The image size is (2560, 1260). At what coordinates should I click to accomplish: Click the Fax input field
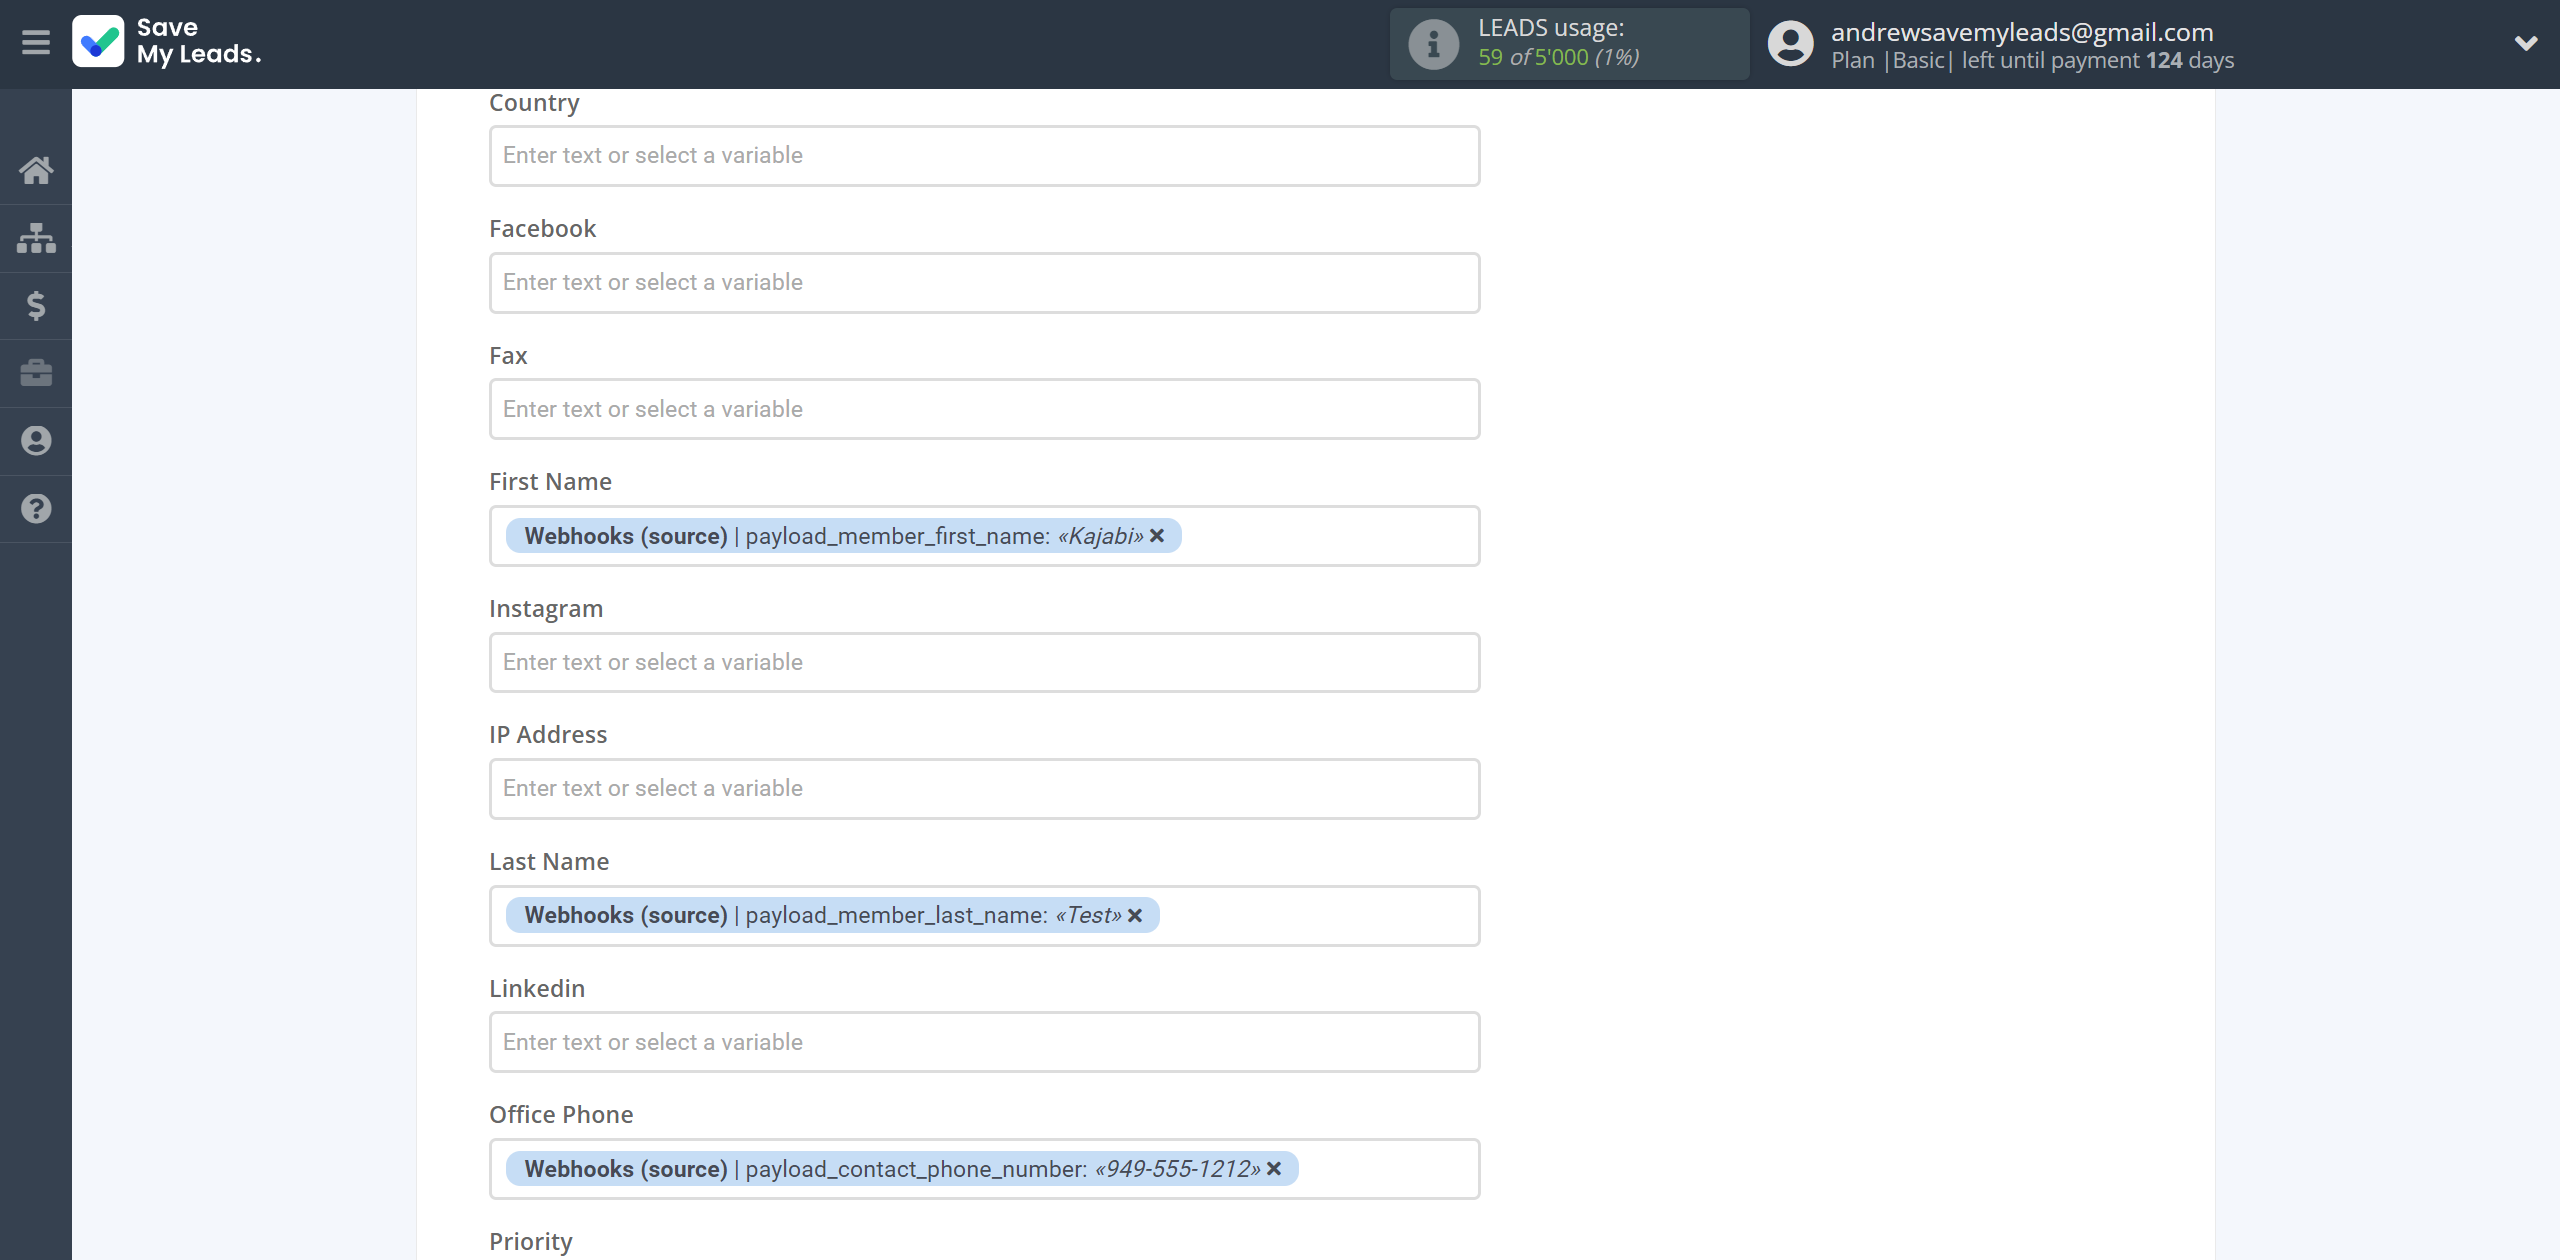click(984, 409)
